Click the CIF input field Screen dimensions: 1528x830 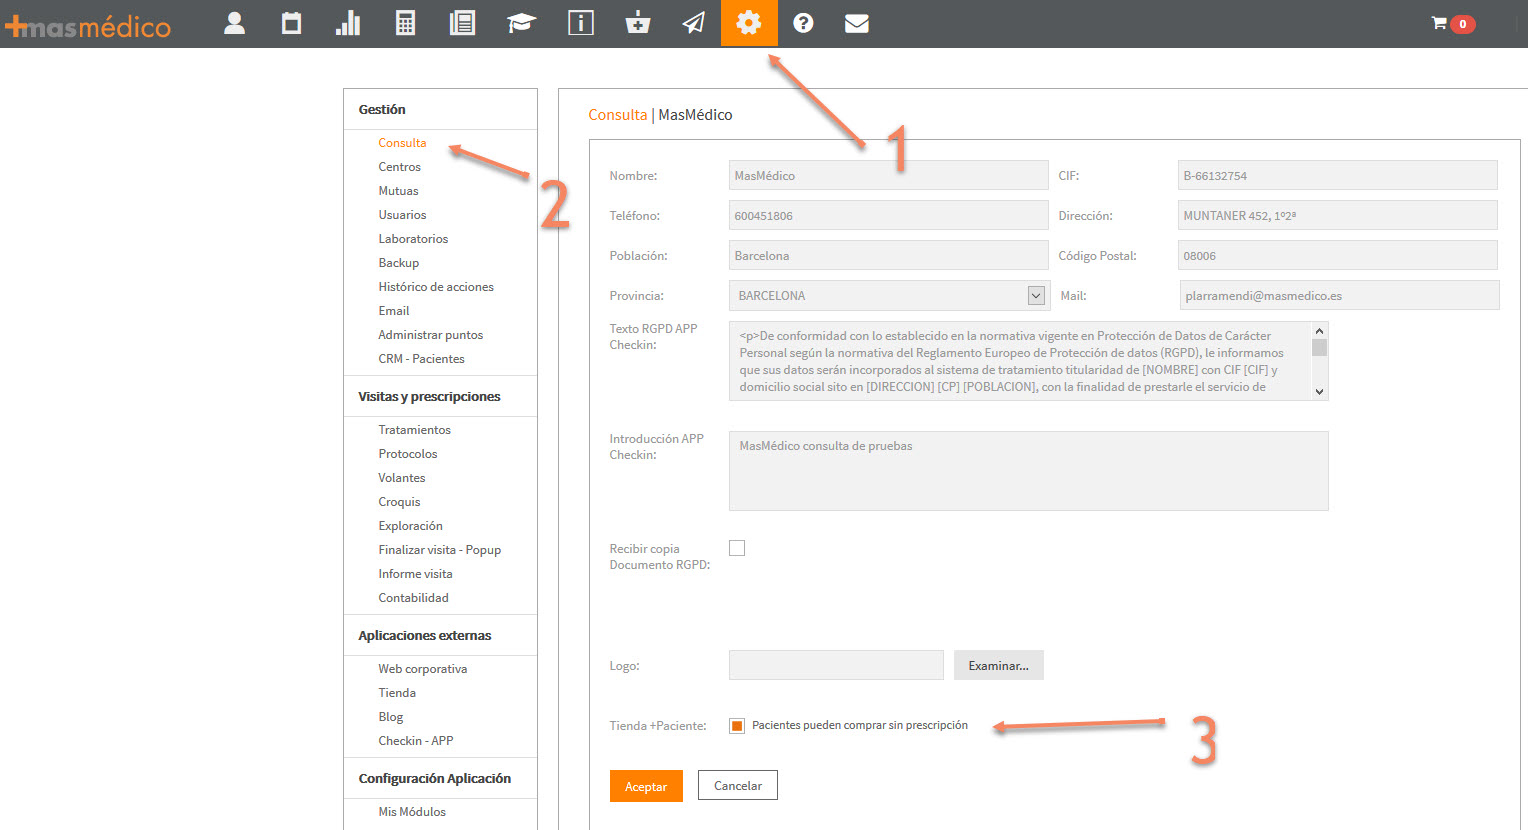(1338, 175)
